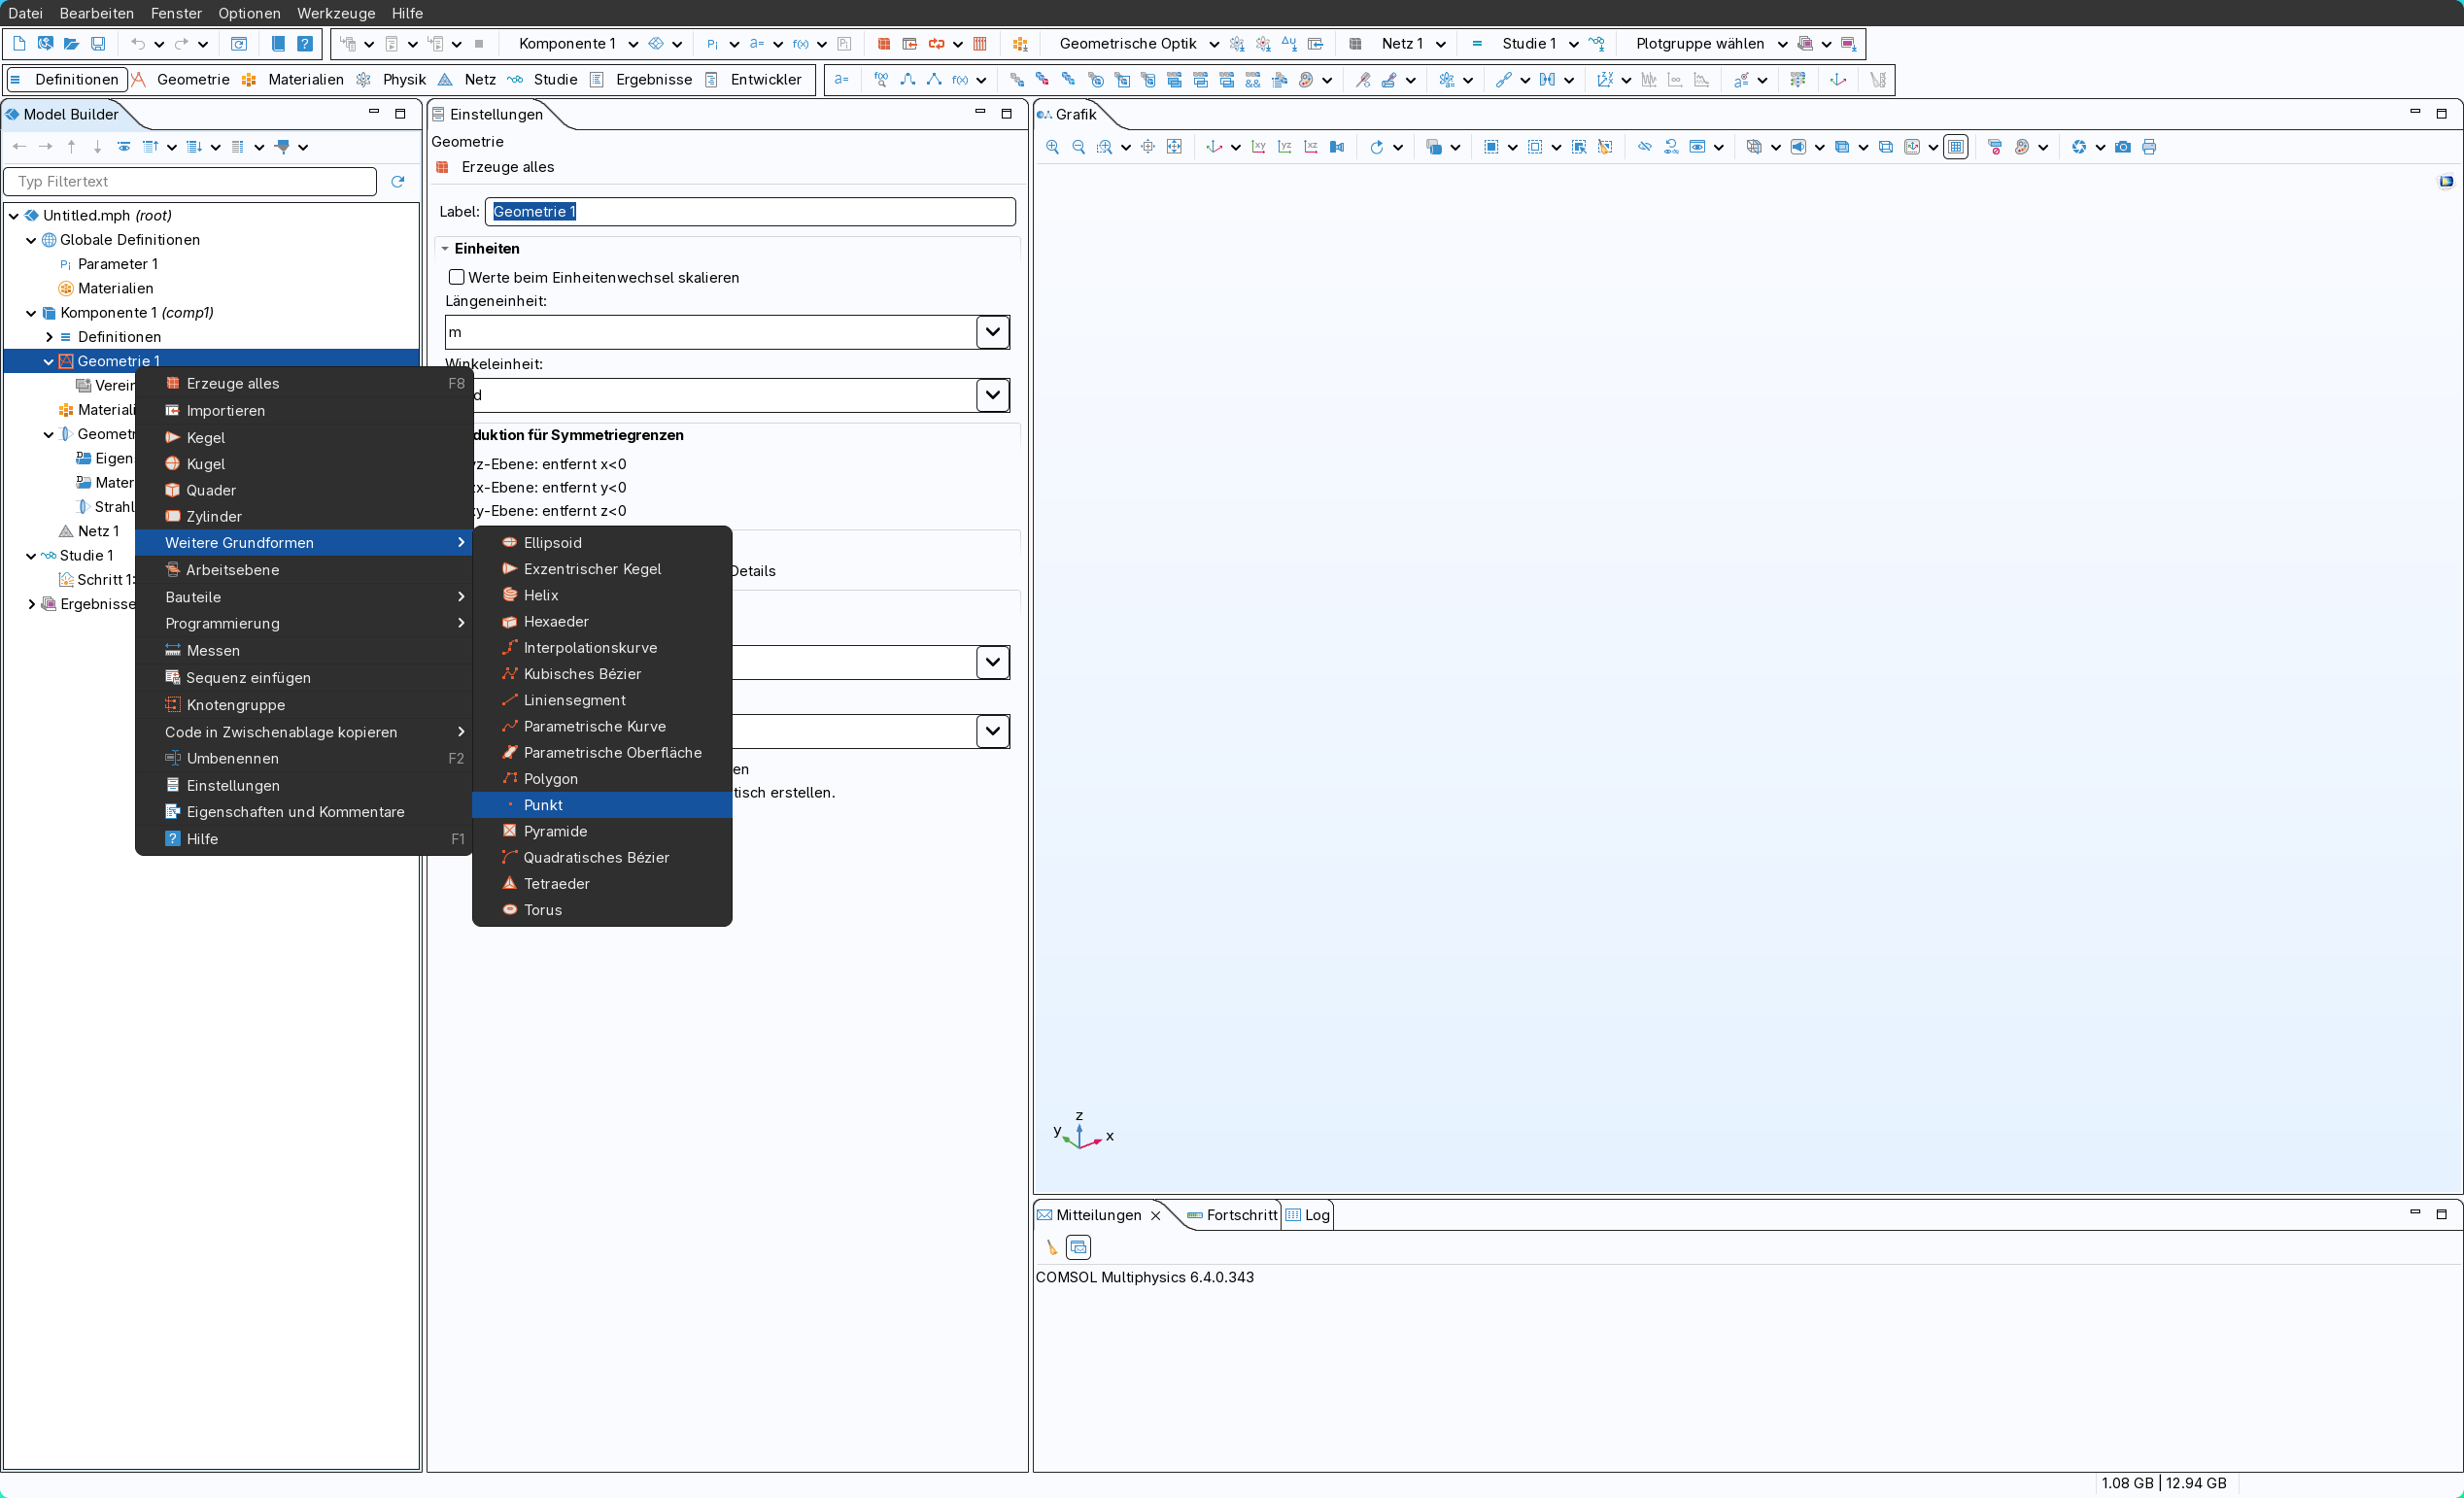Open the Komponente 1 toolbar dropdown
Screen dimensions: 2464x1498
pyautogui.click(x=633, y=44)
